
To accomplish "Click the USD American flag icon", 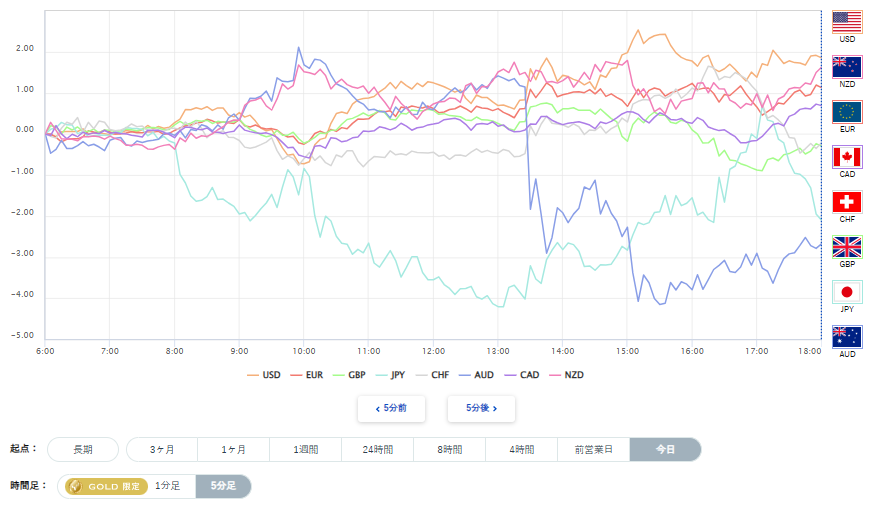I will click(x=847, y=22).
